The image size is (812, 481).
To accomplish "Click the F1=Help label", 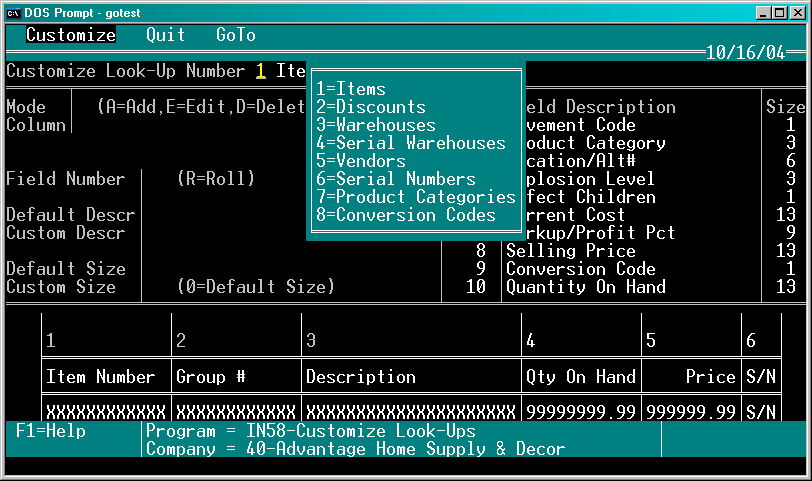I will tap(51, 431).
